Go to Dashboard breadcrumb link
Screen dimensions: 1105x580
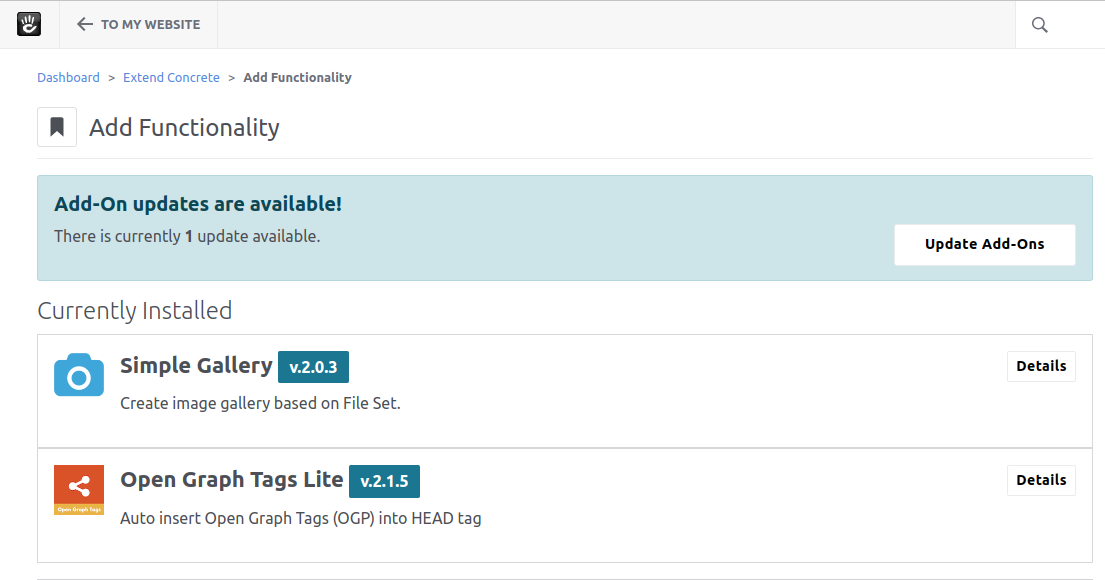pos(68,77)
